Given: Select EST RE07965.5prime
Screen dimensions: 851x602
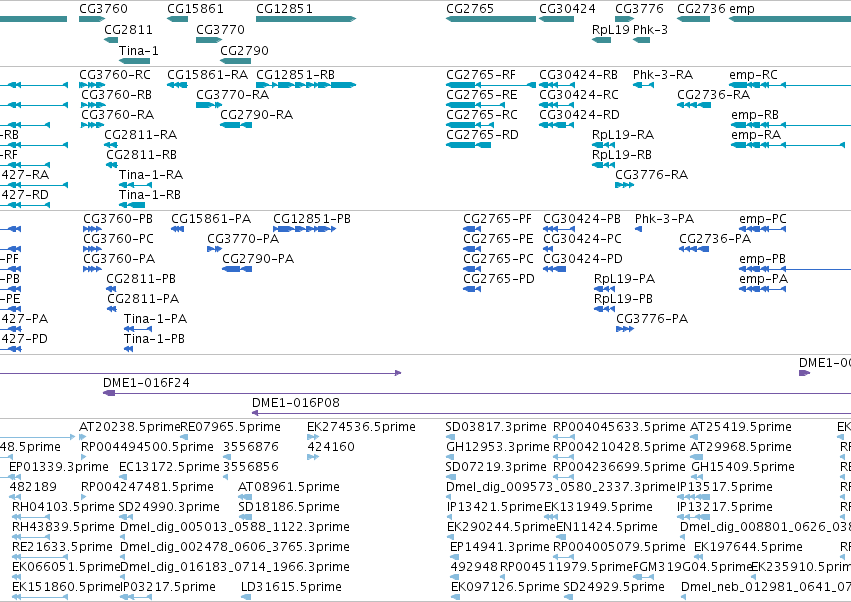Looking at the screenshot, I should [x=186, y=437].
